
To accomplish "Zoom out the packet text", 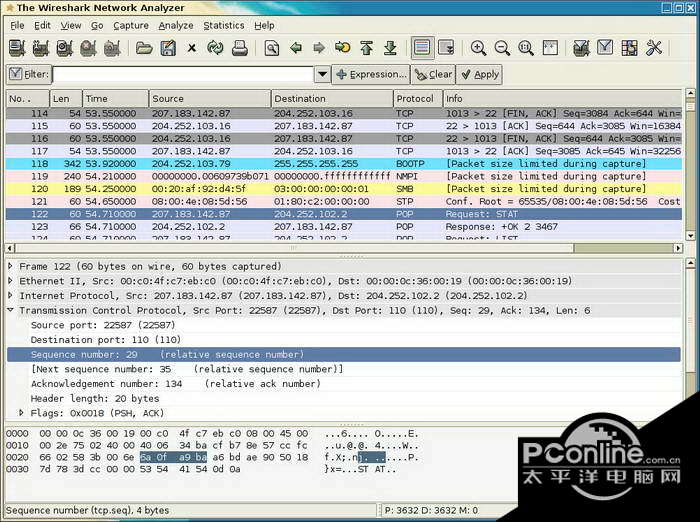I will pos(502,48).
